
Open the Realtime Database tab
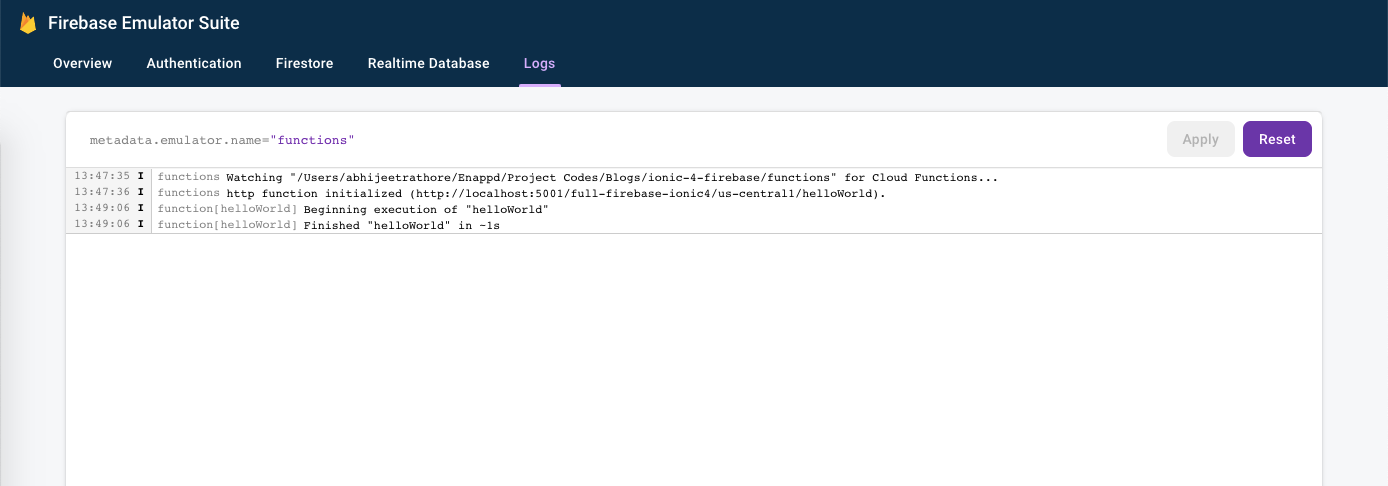point(429,63)
